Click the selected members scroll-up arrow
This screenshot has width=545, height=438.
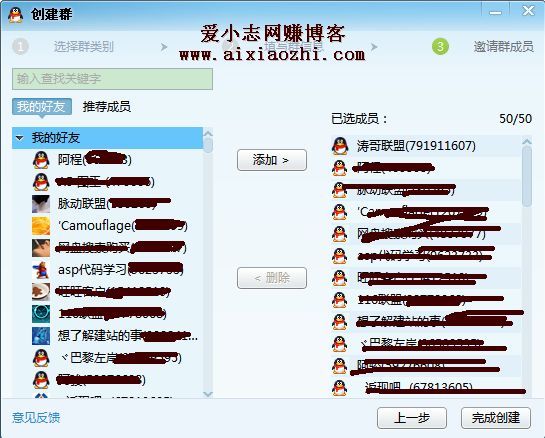[x=527, y=141]
